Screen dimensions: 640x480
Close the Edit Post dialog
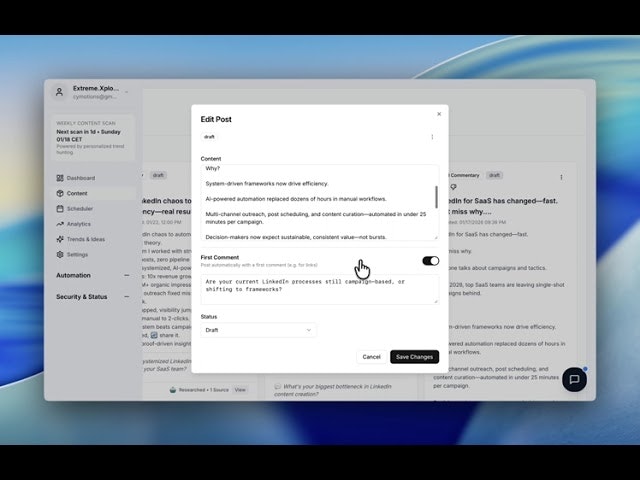439,114
